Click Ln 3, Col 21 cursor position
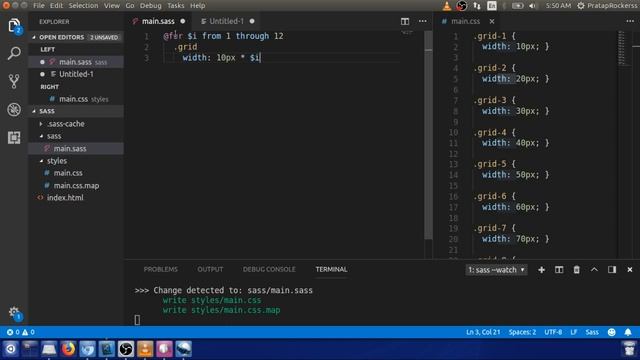 point(483,332)
